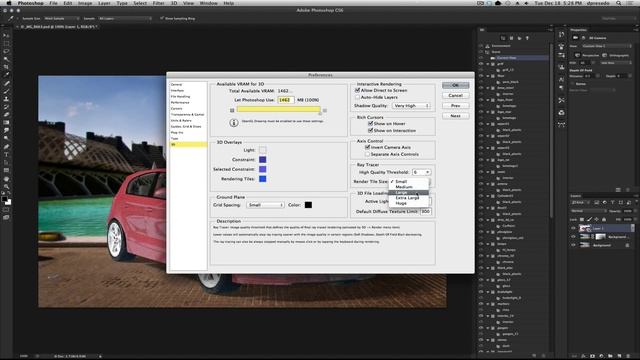Image resolution: width=640 pixels, height=360 pixels.
Task: Toggle Invert Camera Axis checkbox
Action: [367, 147]
